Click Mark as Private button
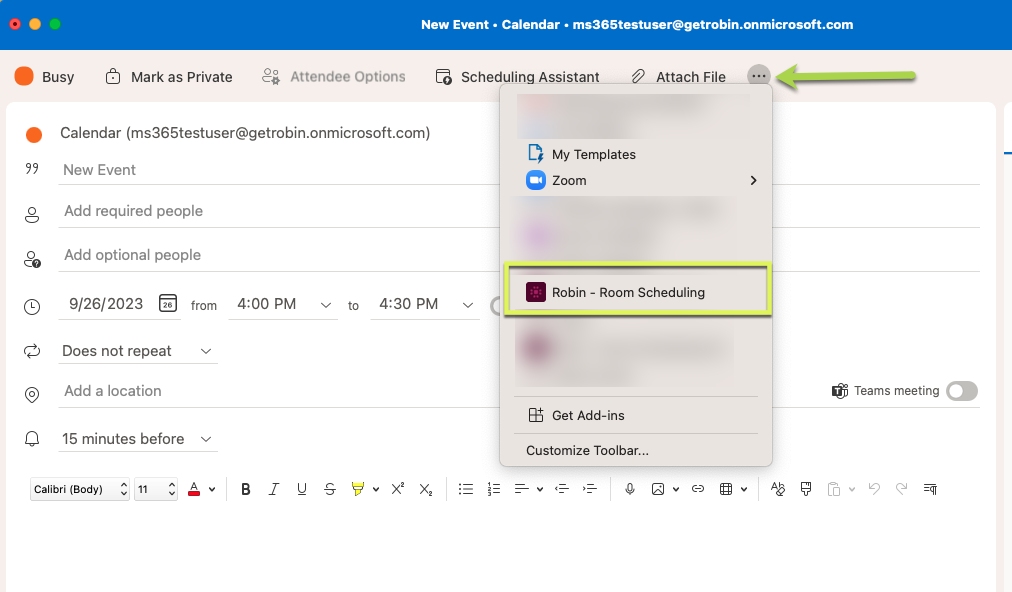The image size is (1012, 592). (x=168, y=77)
